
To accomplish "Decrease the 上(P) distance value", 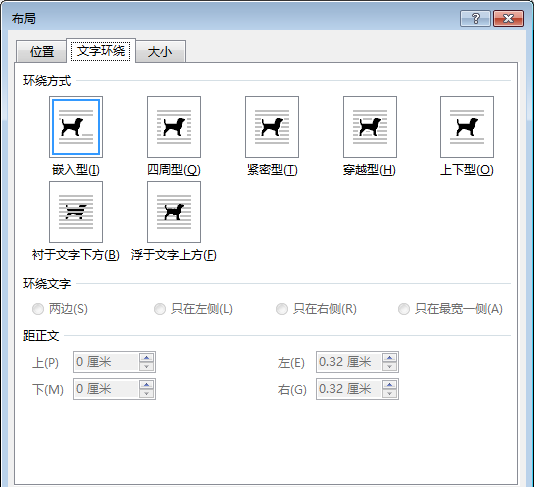I will tap(147, 366).
